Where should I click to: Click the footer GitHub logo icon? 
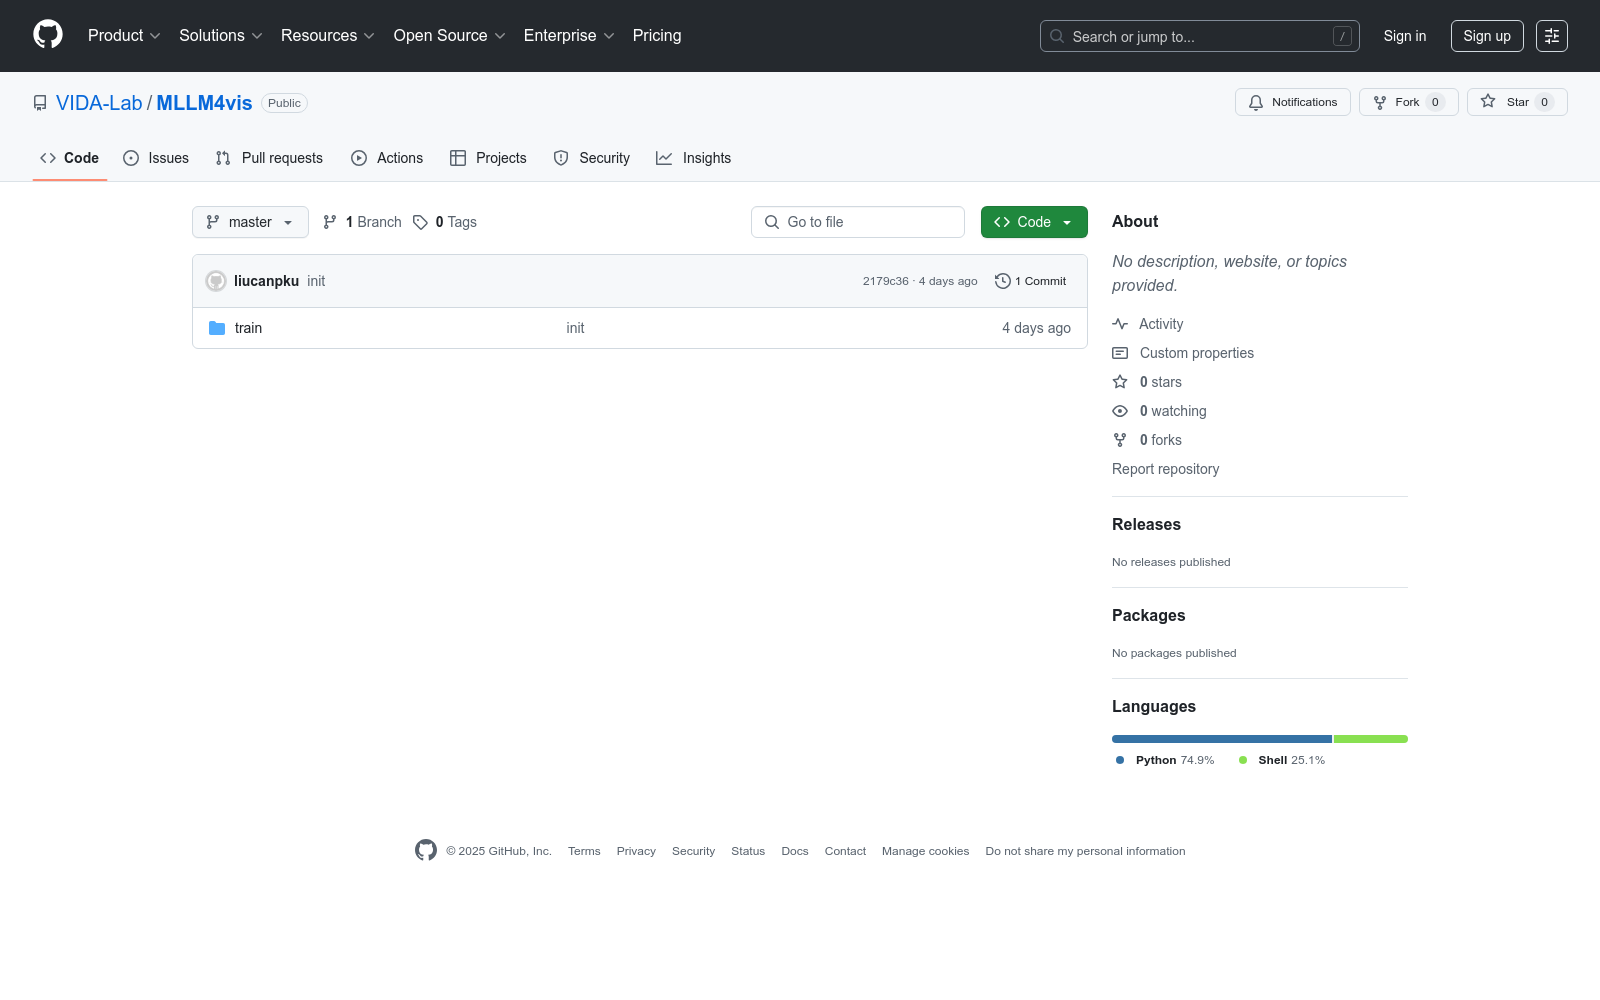(x=426, y=850)
